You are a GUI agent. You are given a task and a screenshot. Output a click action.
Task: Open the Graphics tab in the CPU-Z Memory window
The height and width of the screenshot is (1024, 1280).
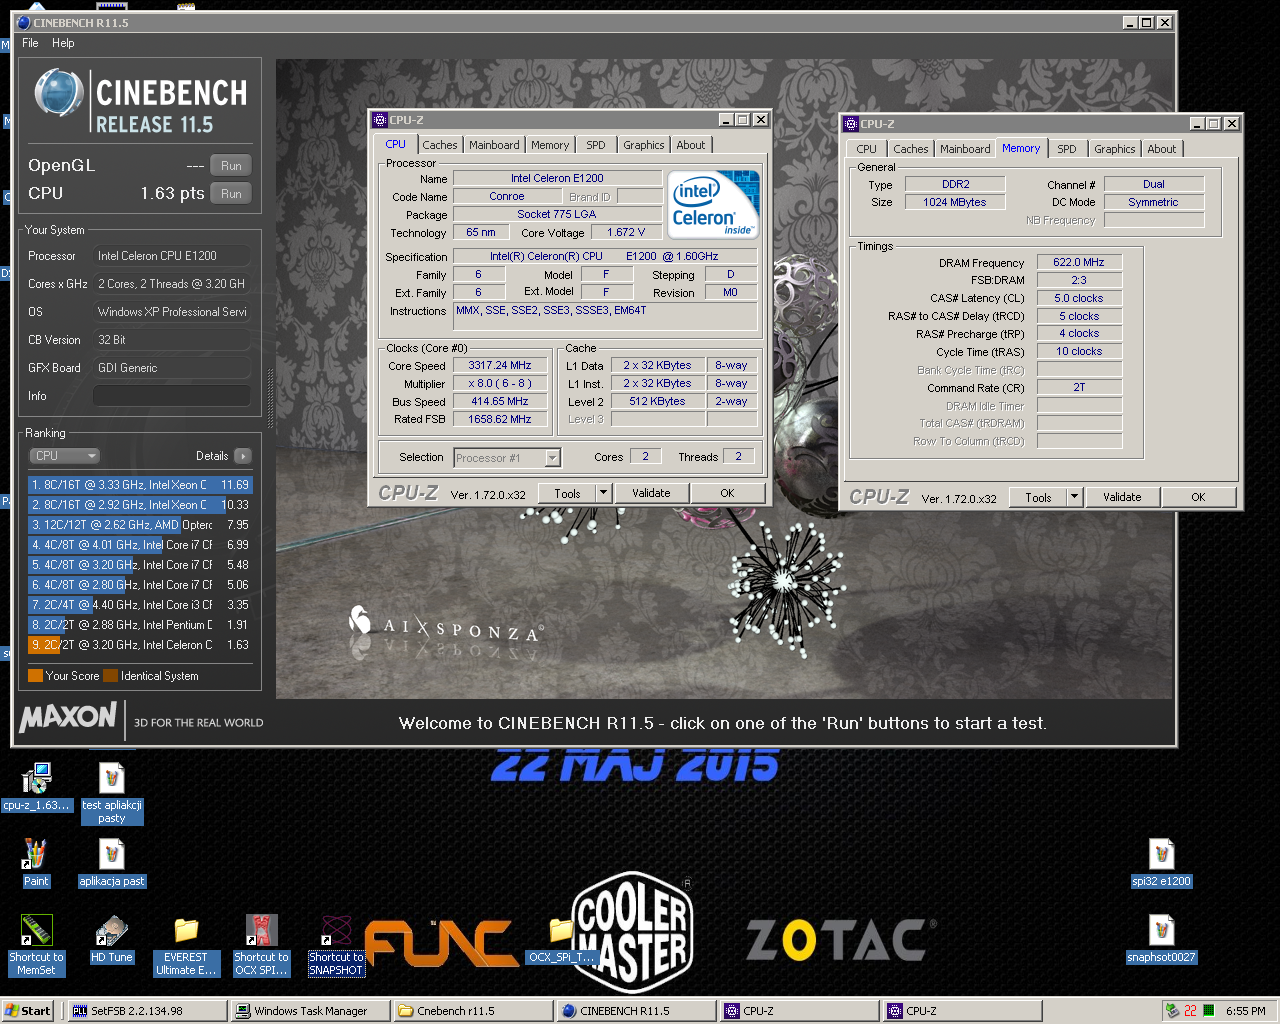coord(1115,149)
